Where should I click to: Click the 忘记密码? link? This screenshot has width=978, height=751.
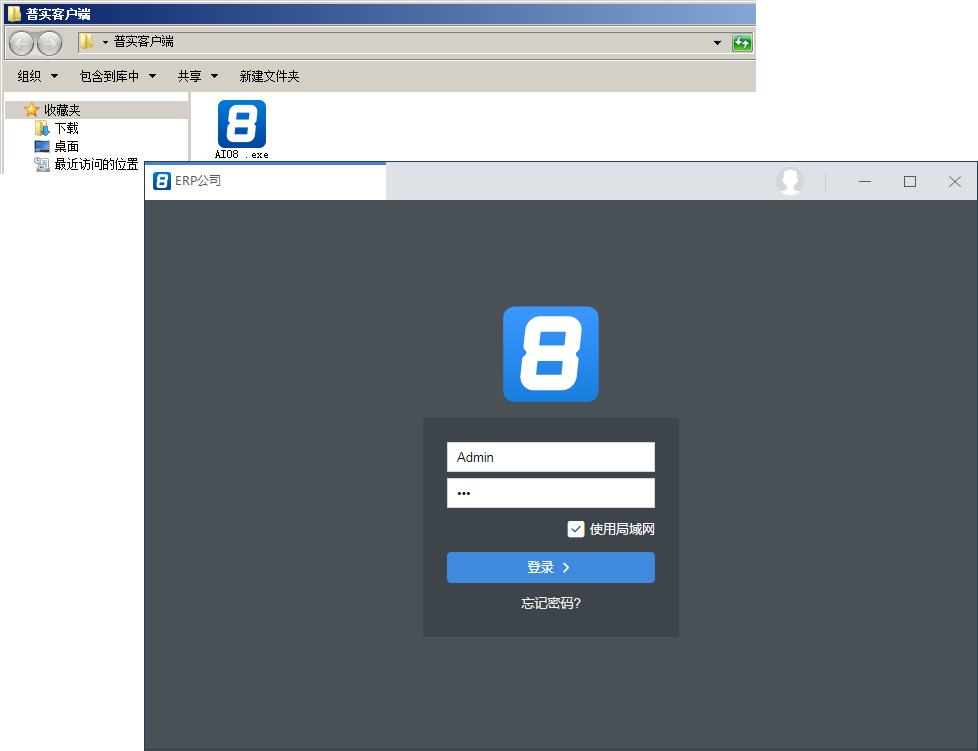[x=550, y=603]
